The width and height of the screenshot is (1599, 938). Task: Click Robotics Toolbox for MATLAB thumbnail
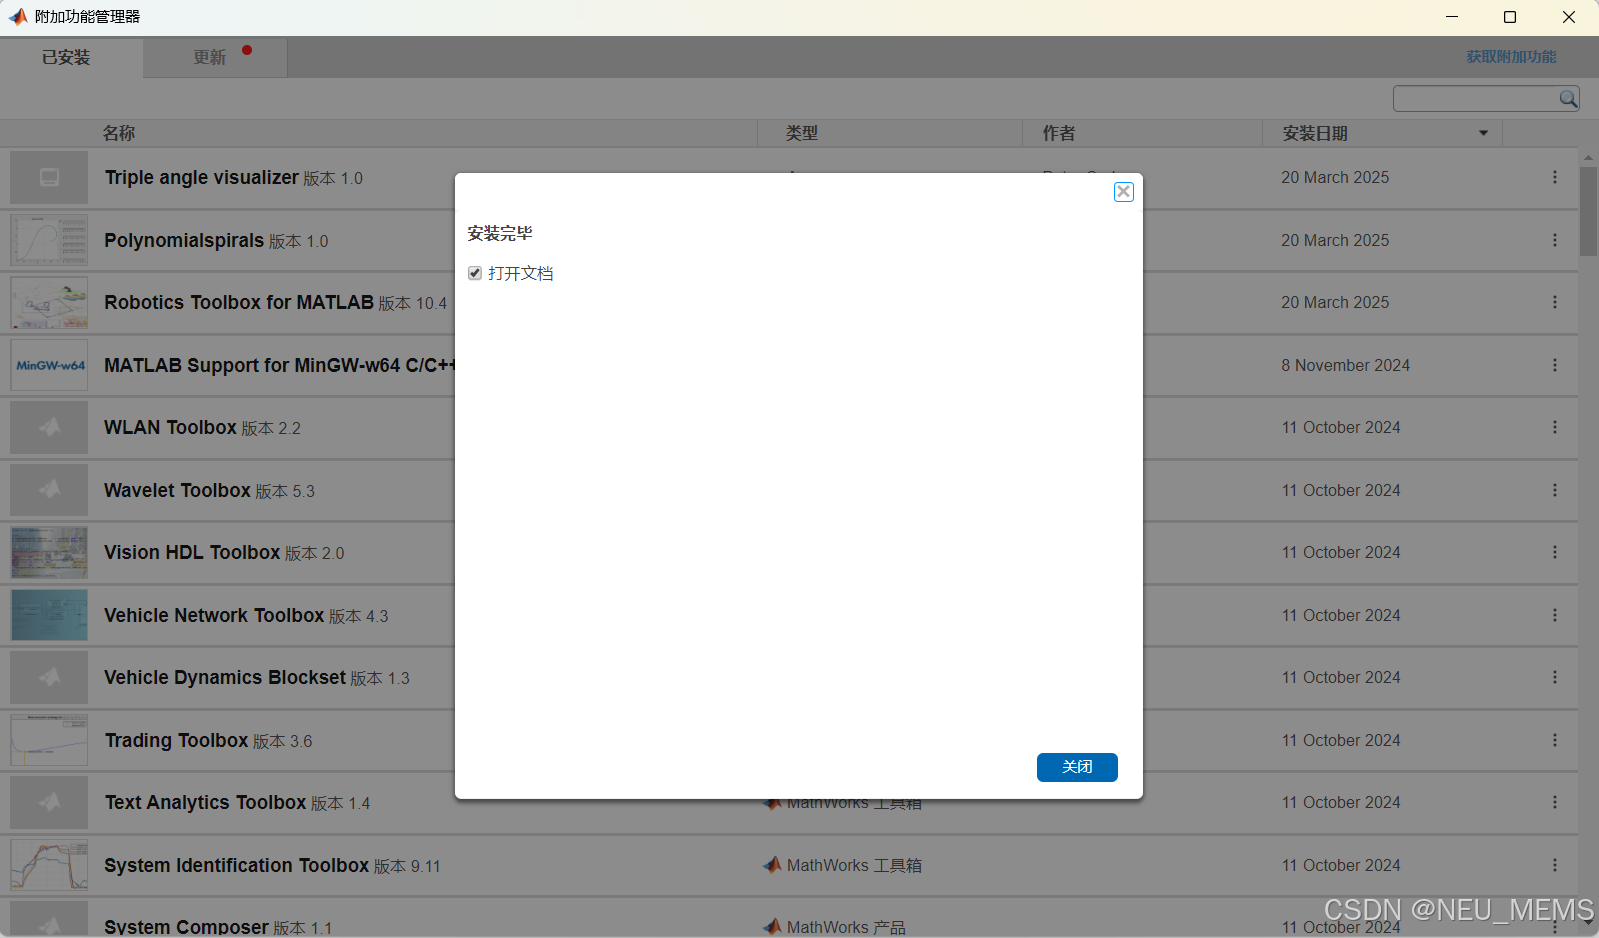pyautogui.click(x=49, y=302)
